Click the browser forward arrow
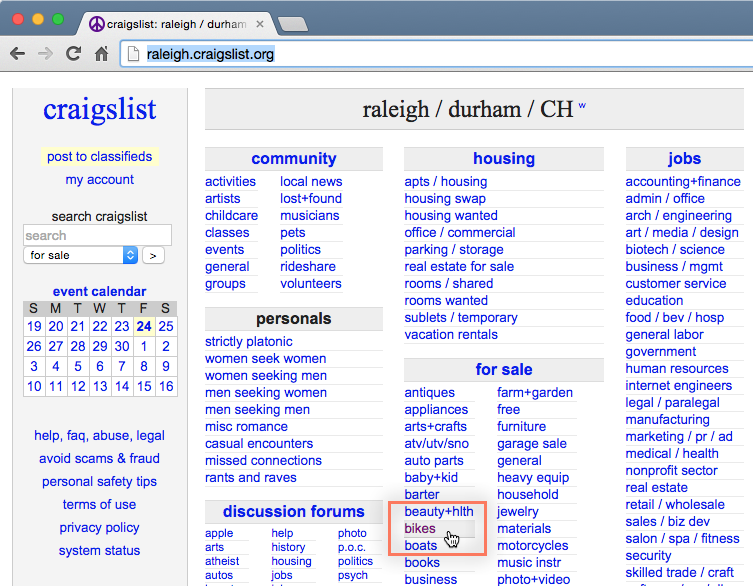753x586 pixels. click(45, 54)
